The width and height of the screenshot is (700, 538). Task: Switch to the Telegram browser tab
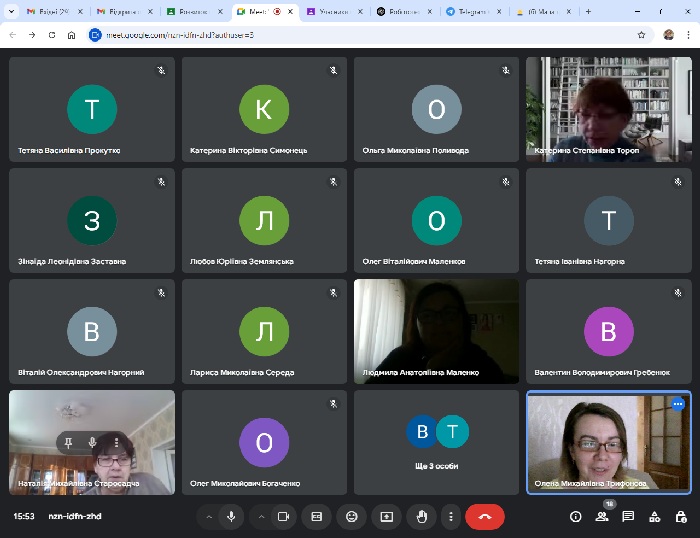point(474,11)
